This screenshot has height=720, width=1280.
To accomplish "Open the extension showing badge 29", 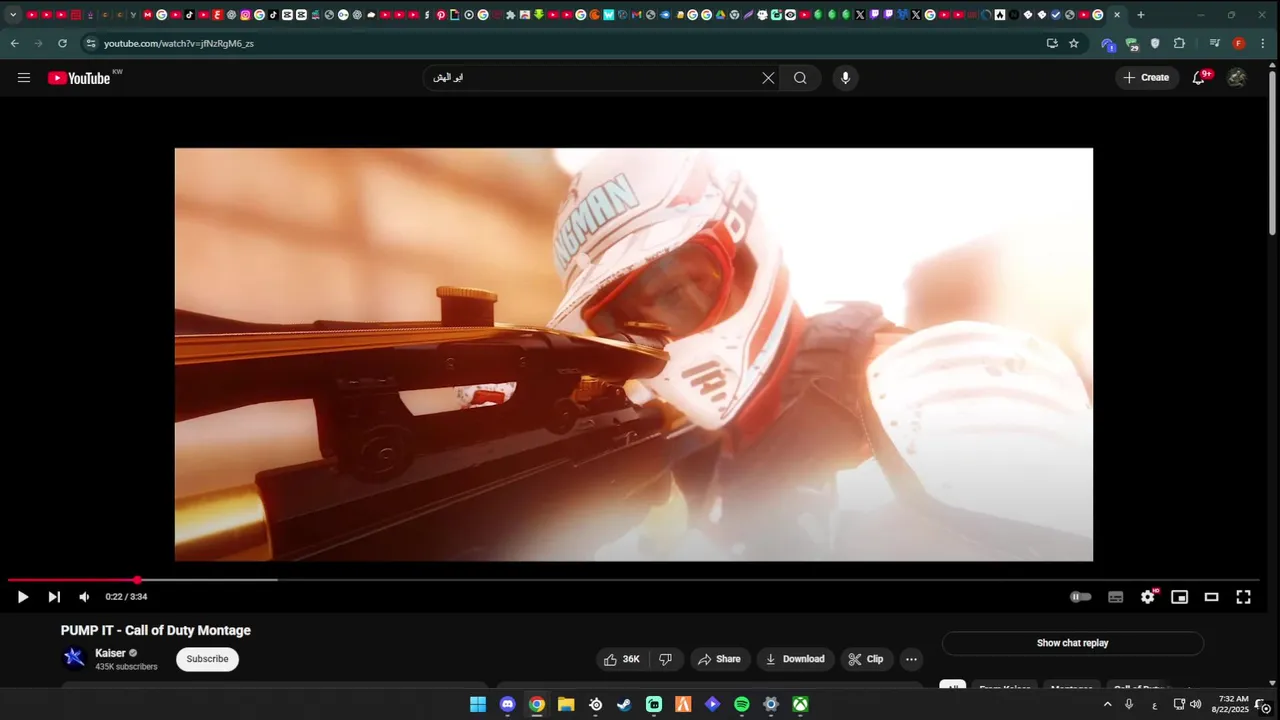I will tap(1132, 44).
